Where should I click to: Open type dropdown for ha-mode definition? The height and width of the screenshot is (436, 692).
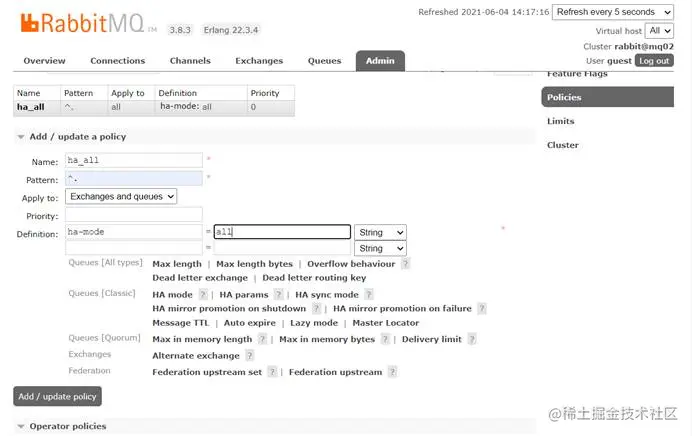[x=380, y=232]
